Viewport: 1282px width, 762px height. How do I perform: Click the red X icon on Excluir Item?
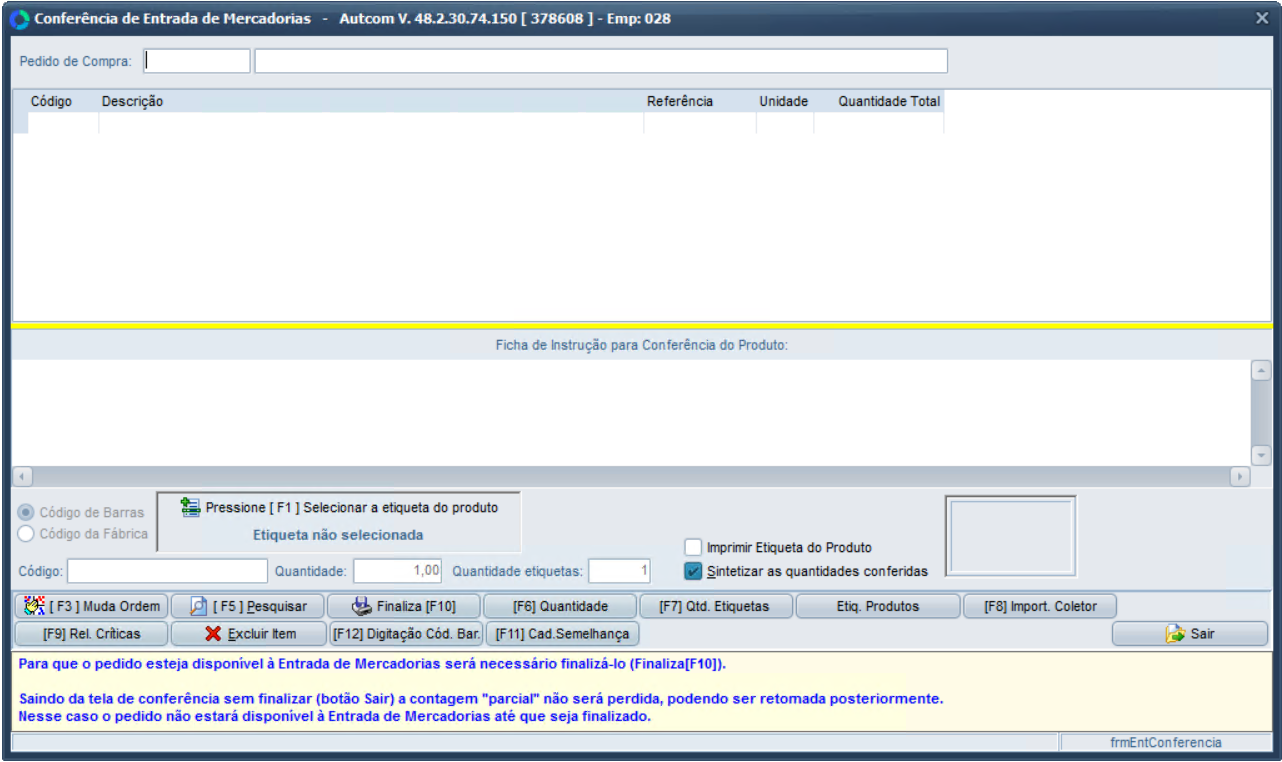pyautogui.click(x=213, y=634)
